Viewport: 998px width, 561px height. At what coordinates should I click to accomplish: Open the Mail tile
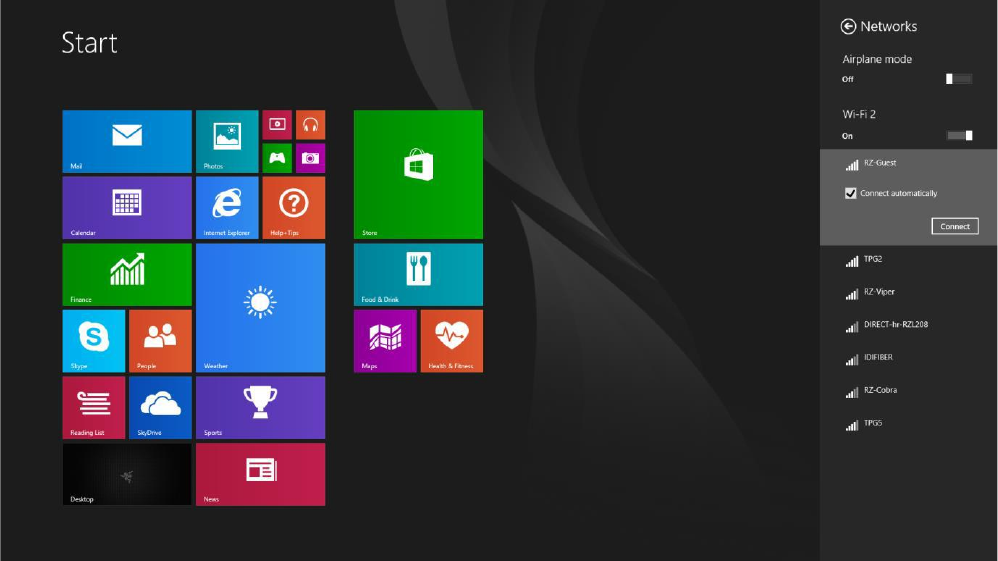[x=127, y=141]
